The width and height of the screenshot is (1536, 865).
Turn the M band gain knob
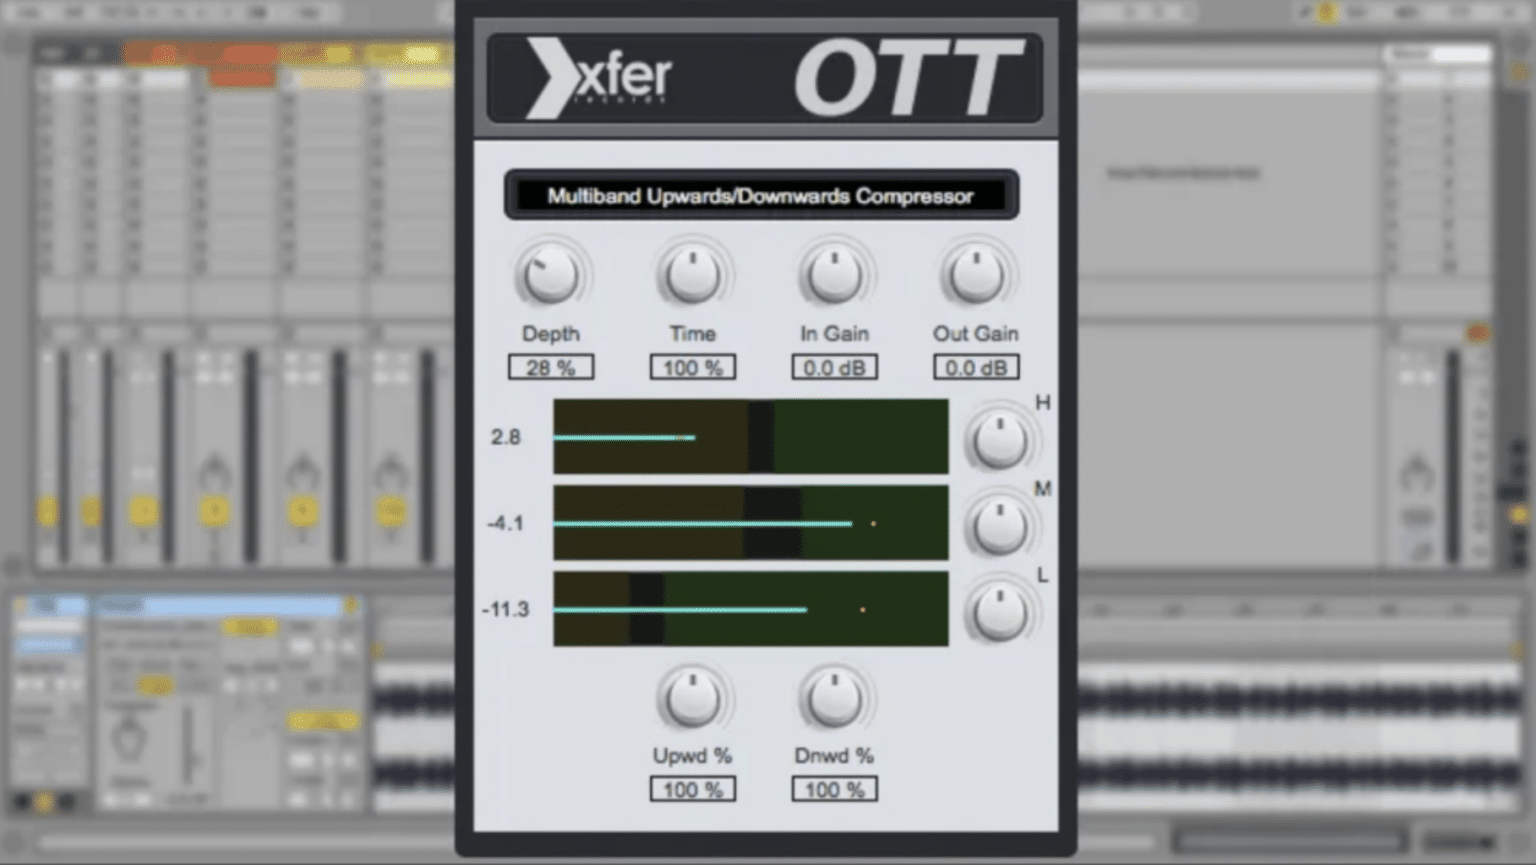[999, 523]
